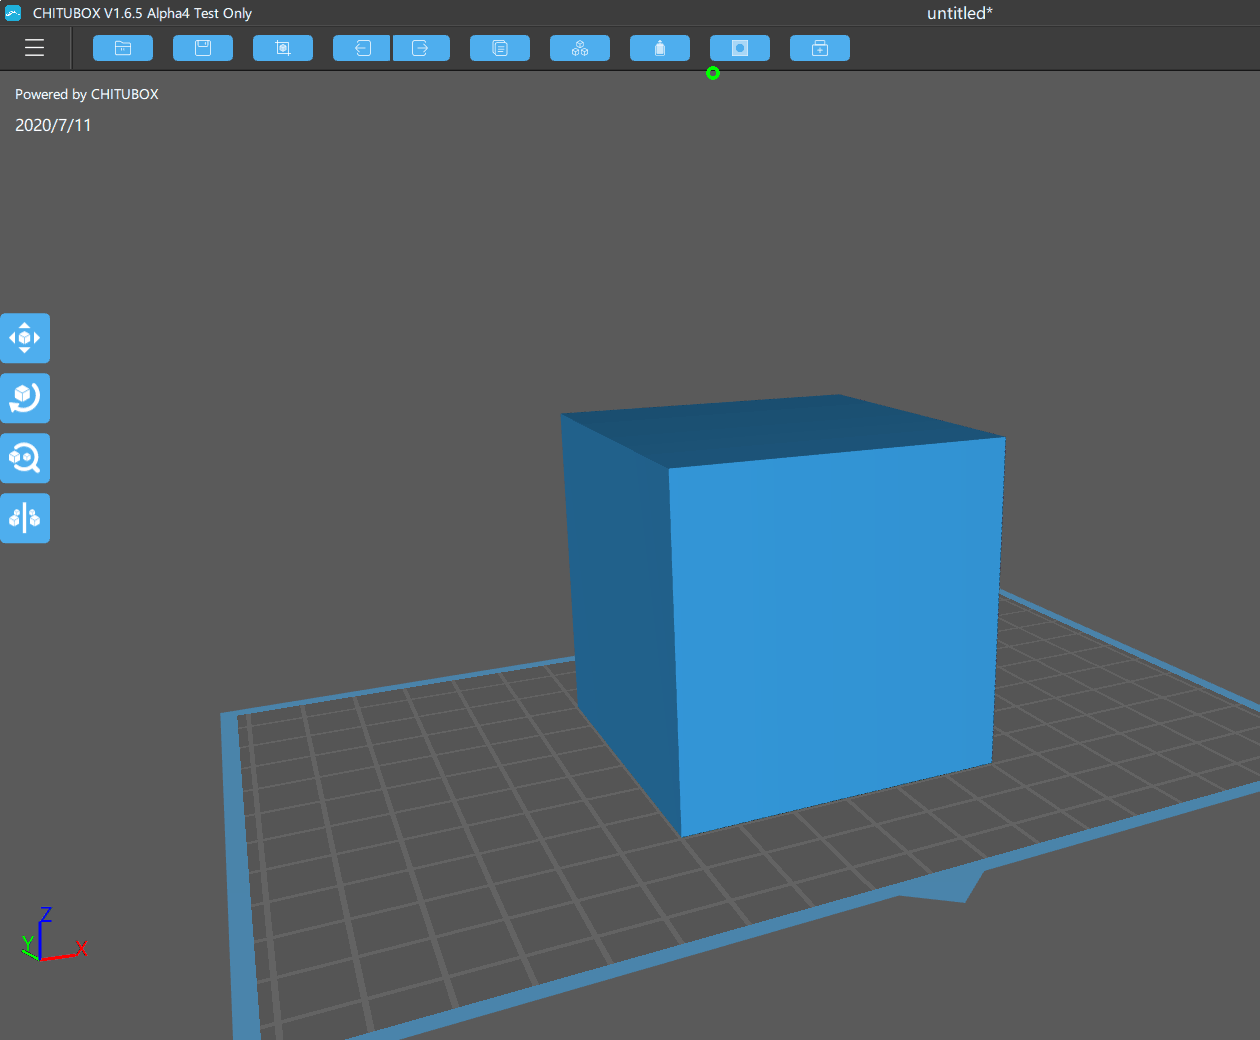This screenshot has height=1040, width=1260.
Task: Select the Scale tool in the sidebar
Action: pyautogui.click(x=25, y=458)
